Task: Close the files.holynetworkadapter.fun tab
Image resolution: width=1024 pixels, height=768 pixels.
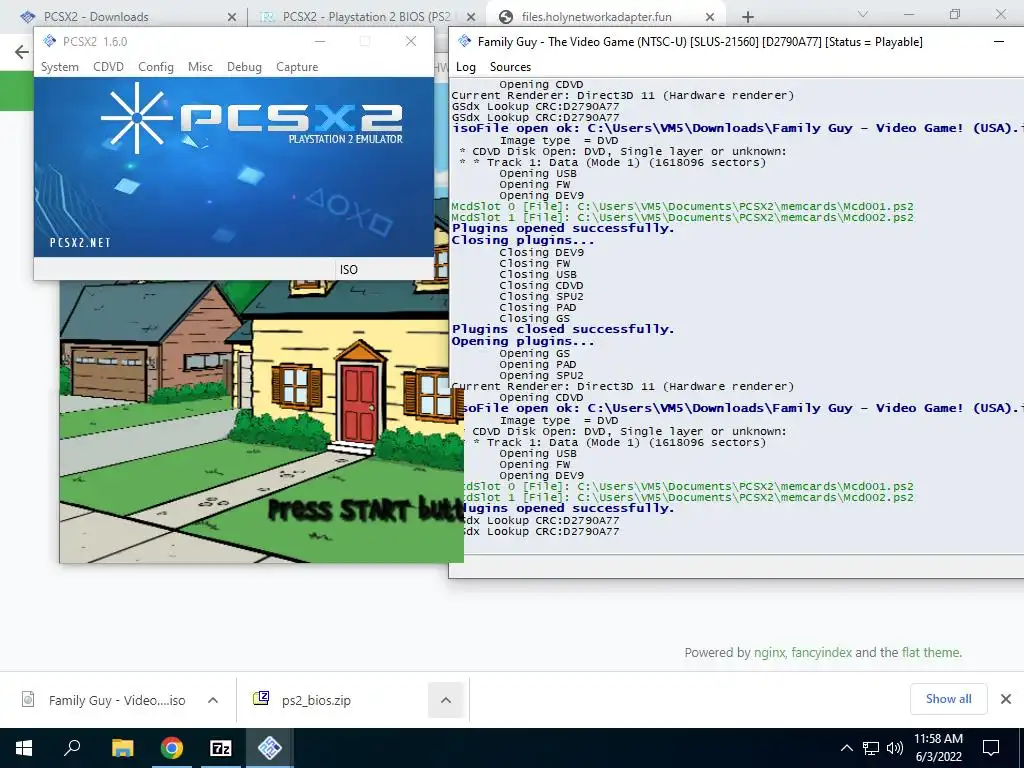Action: point(711,17)
